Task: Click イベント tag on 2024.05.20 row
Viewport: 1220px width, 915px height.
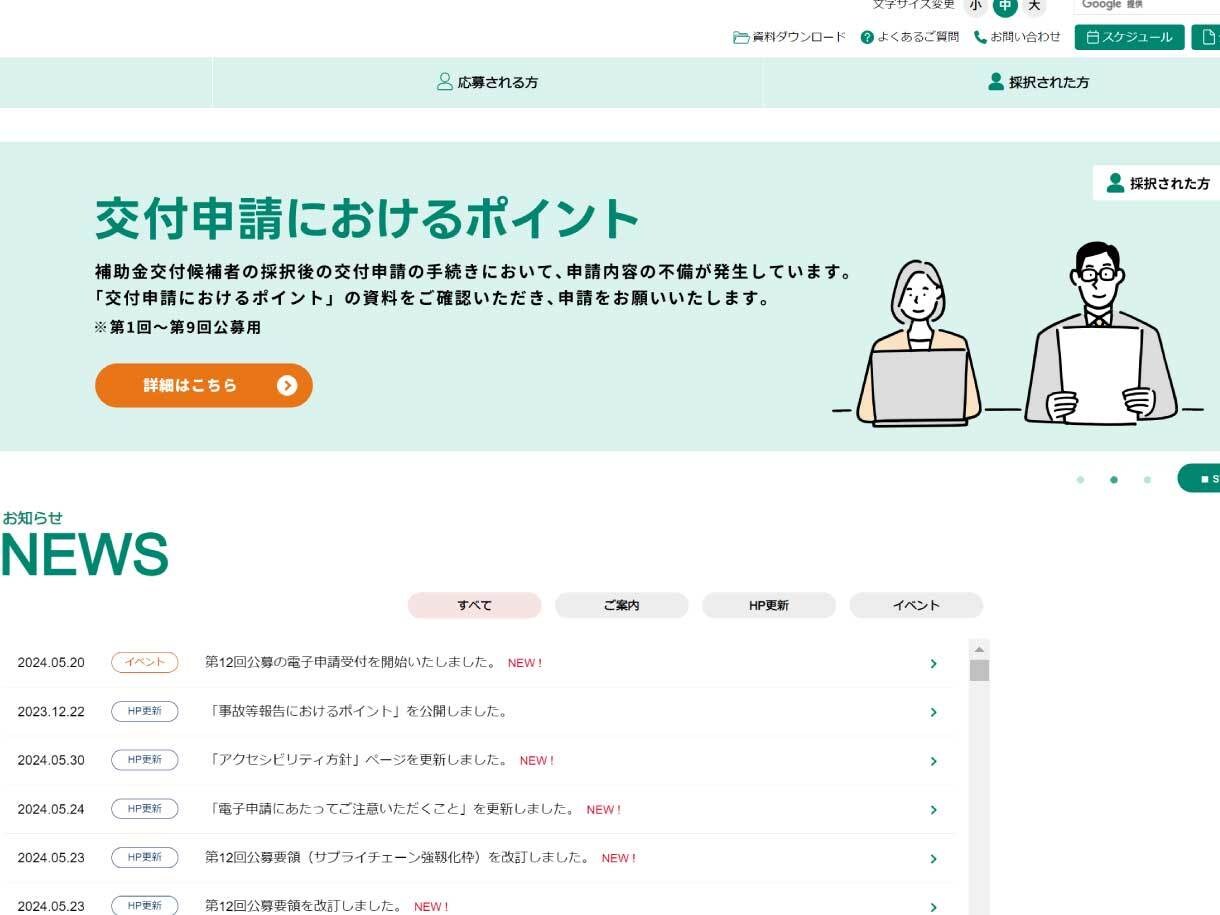Action: coord(144,662)
